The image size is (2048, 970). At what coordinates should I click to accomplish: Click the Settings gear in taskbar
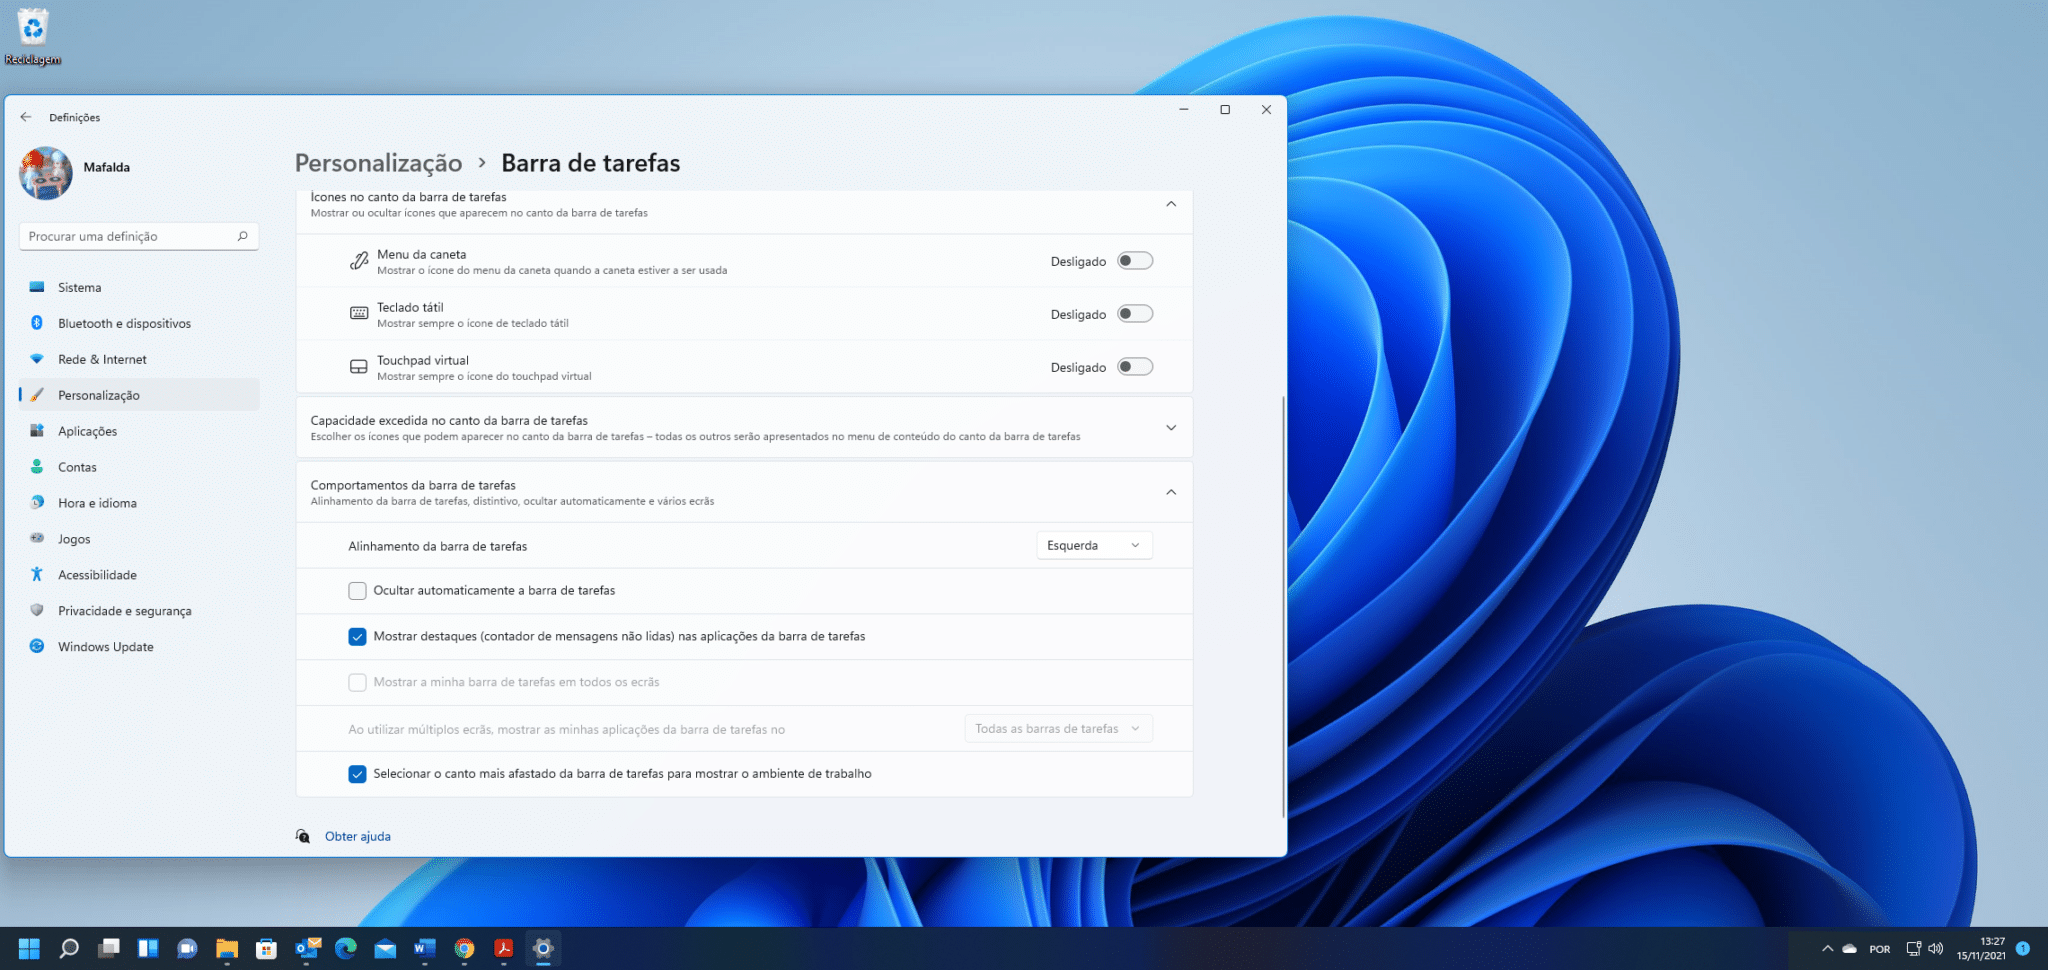pos(543,948)
